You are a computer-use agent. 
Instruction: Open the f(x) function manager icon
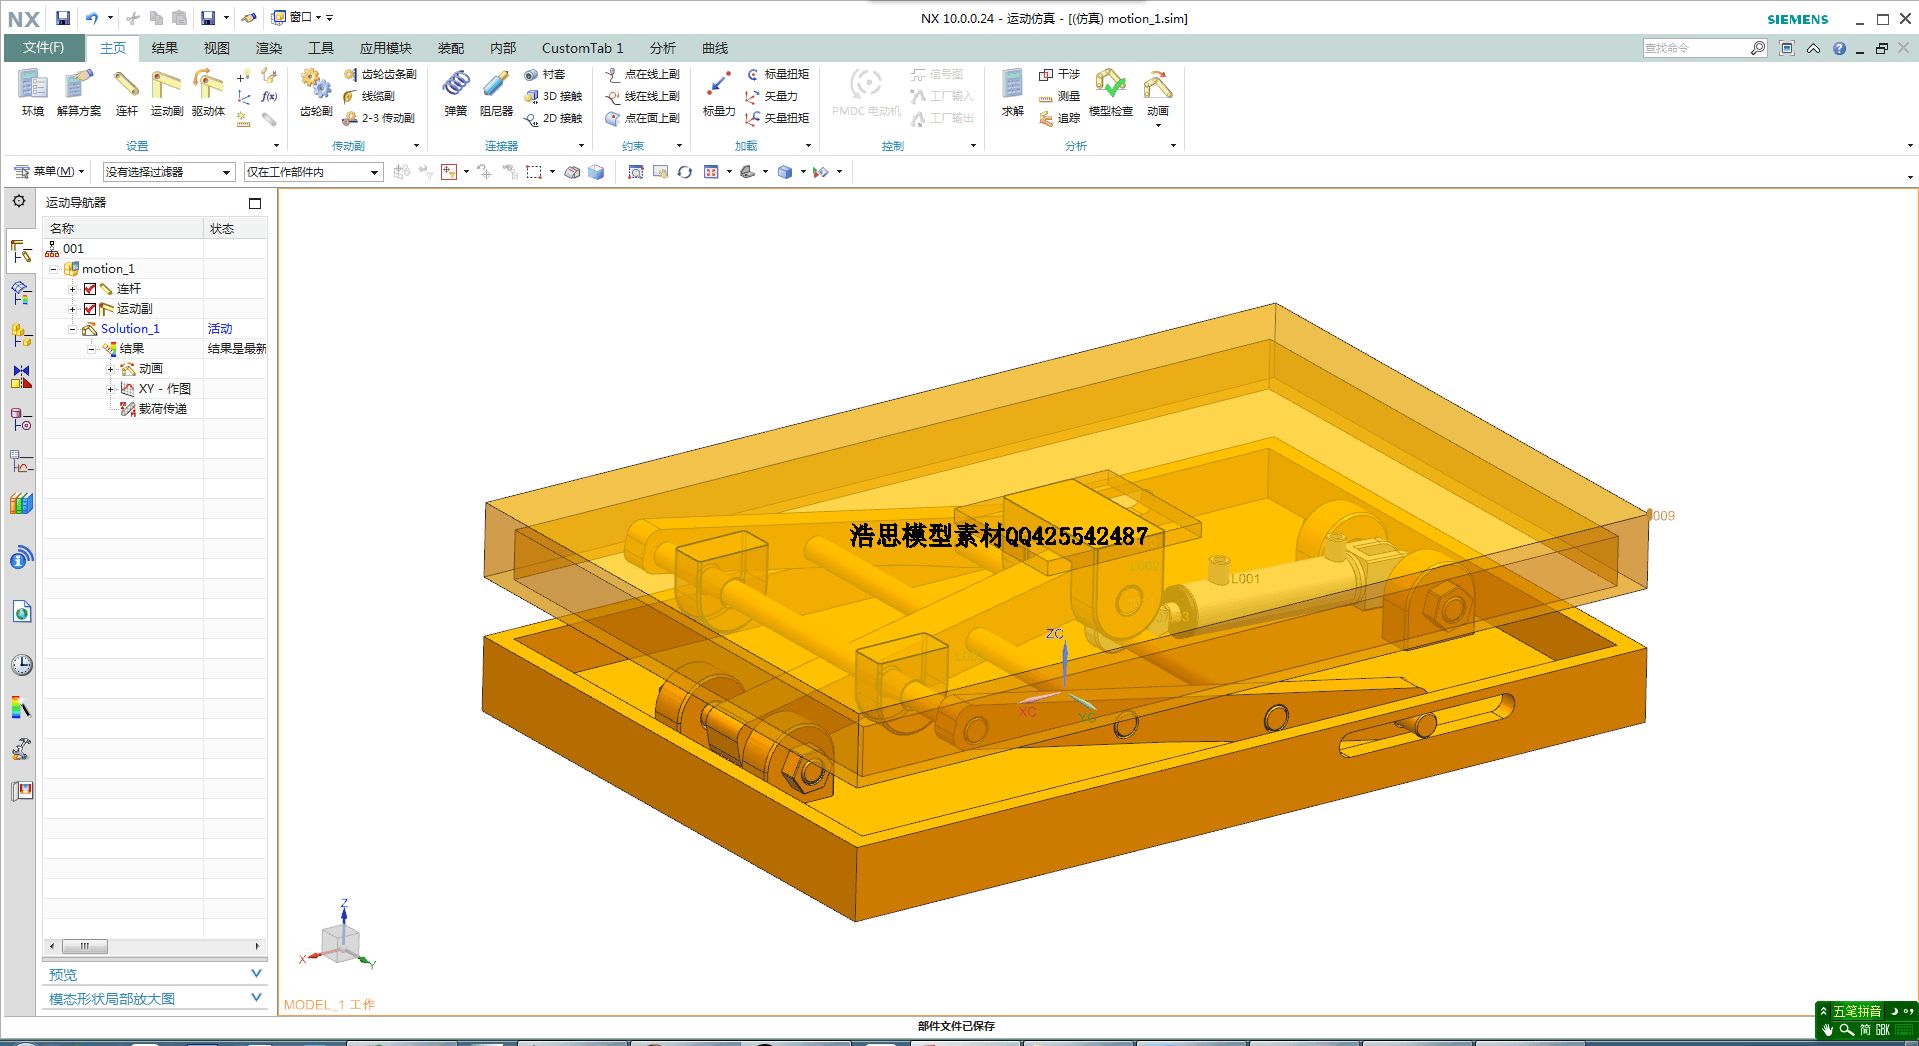pyautogui.click(x=269, y=96)
